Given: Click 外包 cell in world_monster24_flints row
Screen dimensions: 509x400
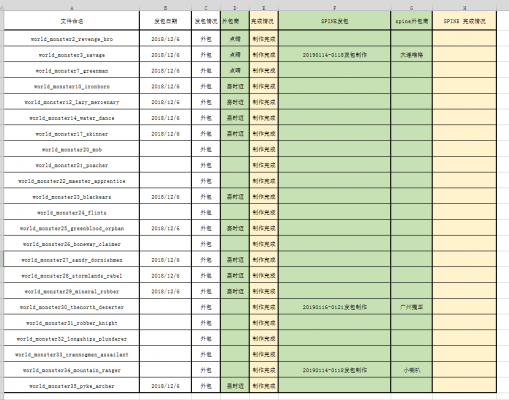Looking at the screenshot, I should point(206,212).
